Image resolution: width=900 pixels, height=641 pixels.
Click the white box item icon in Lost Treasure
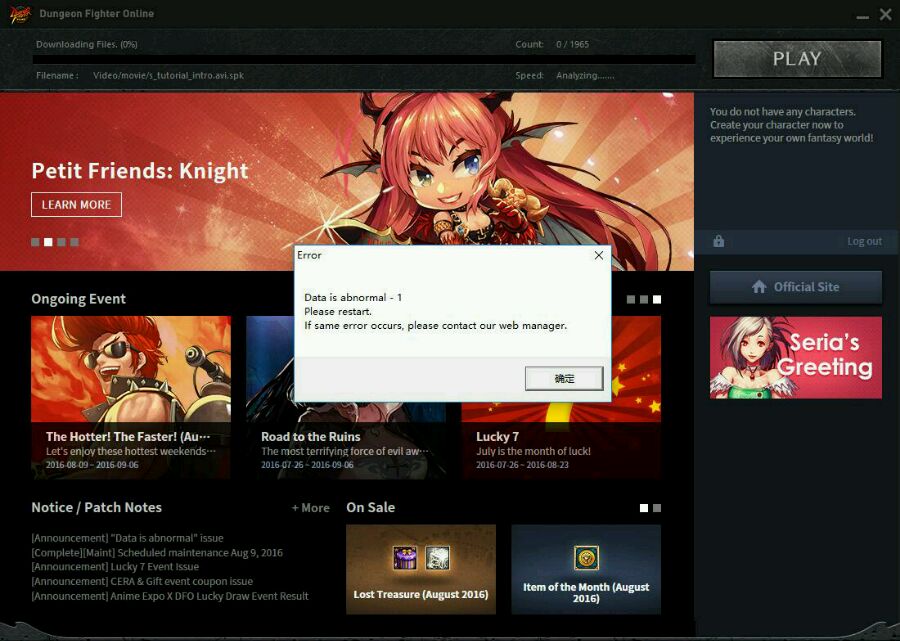437,558
